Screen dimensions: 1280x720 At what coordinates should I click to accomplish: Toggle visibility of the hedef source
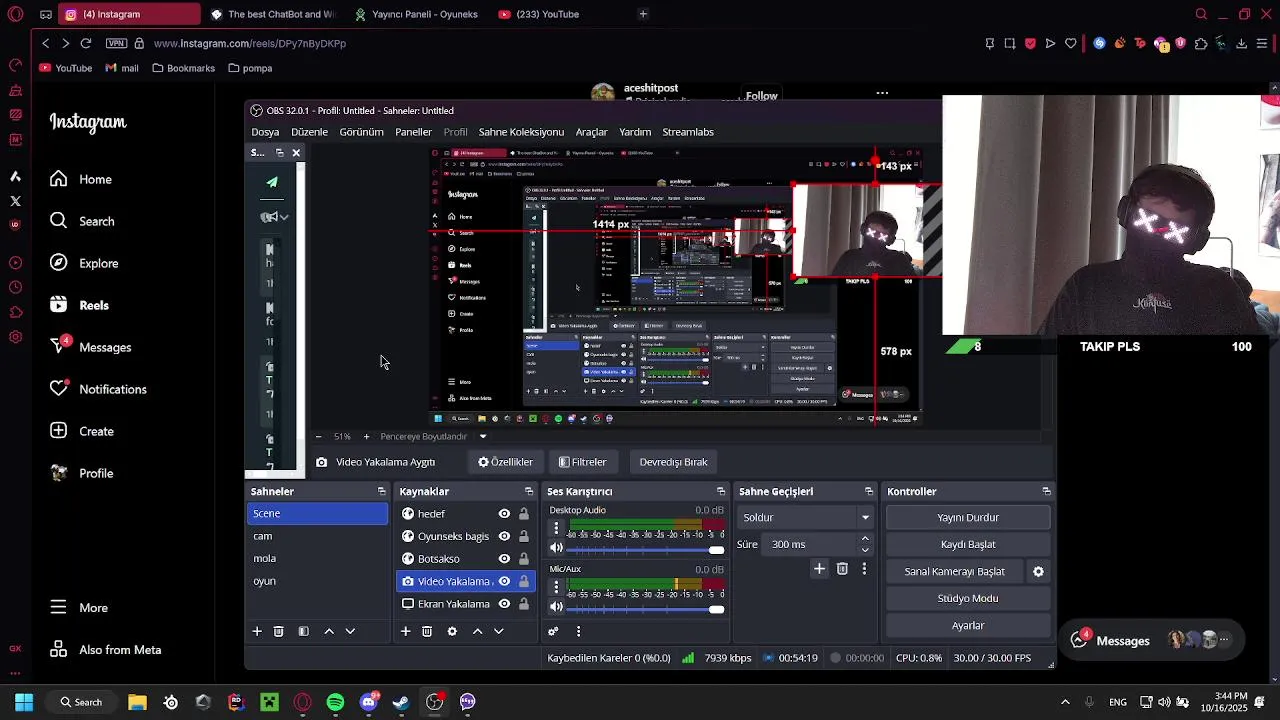tap(504, 514)
